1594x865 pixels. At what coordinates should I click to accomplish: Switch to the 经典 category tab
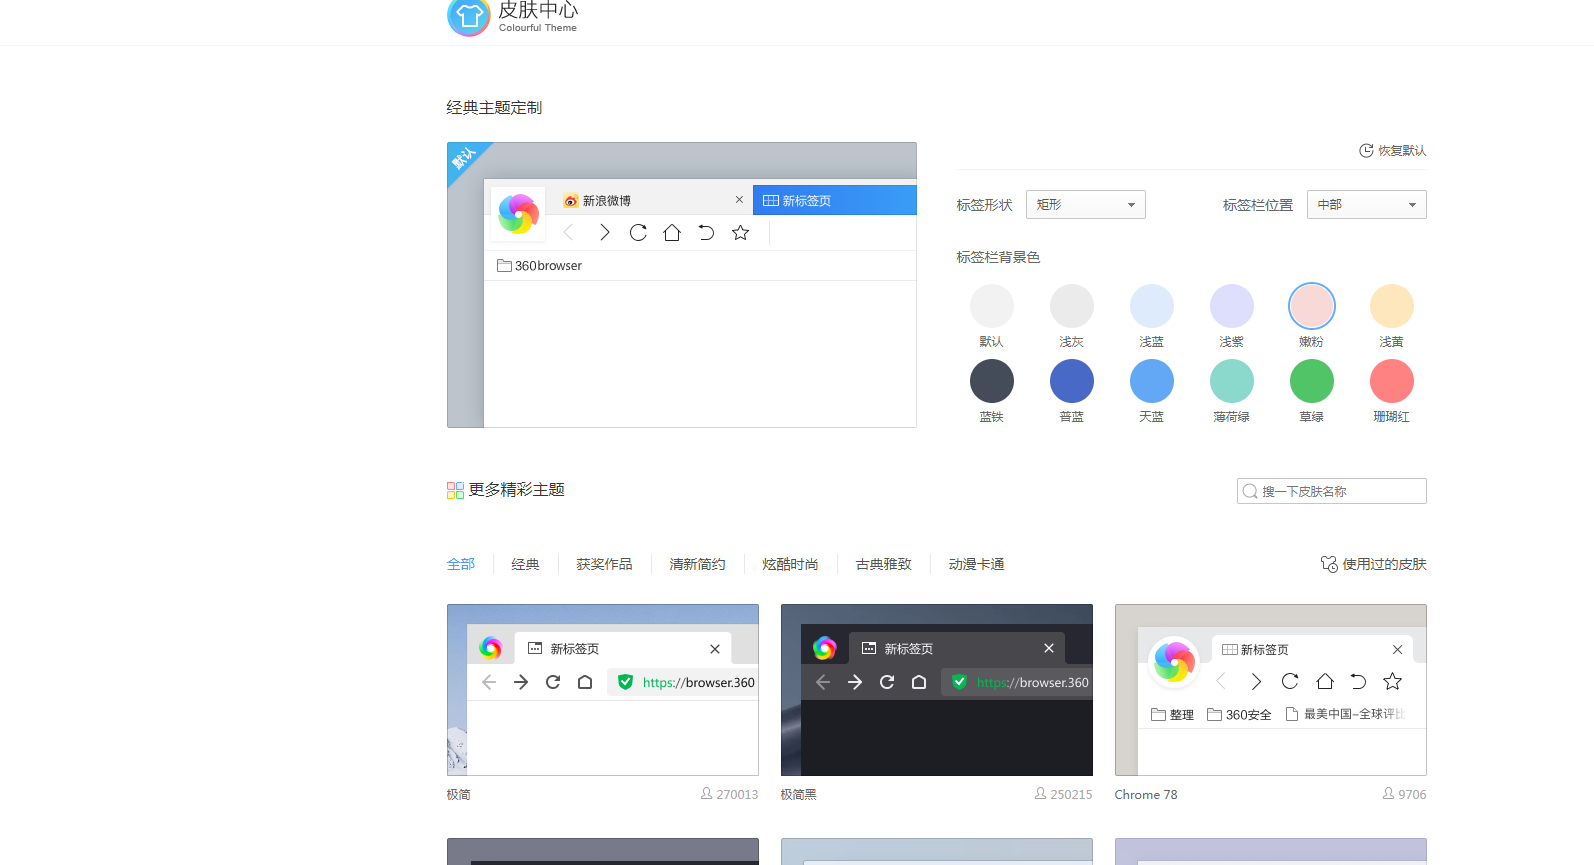[526, 564]
